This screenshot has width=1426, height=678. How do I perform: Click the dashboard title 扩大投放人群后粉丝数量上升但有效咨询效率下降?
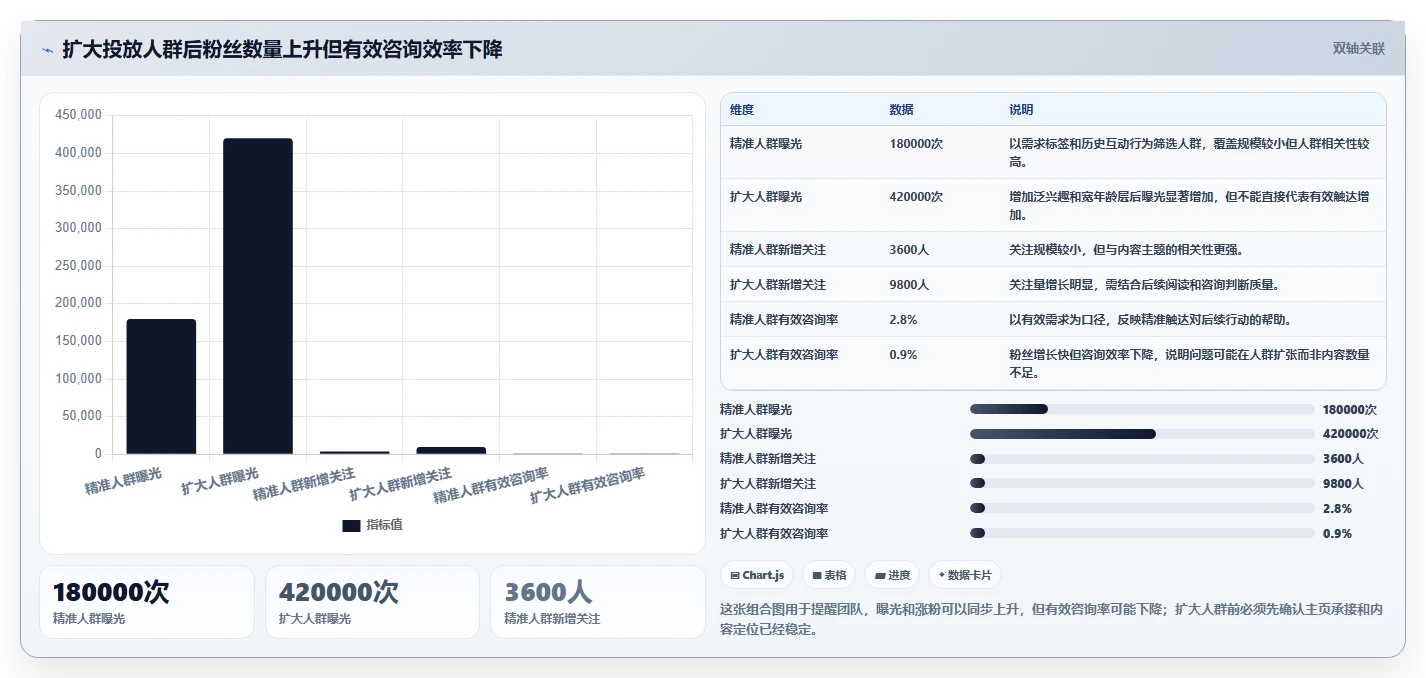[x=282, y=49]
